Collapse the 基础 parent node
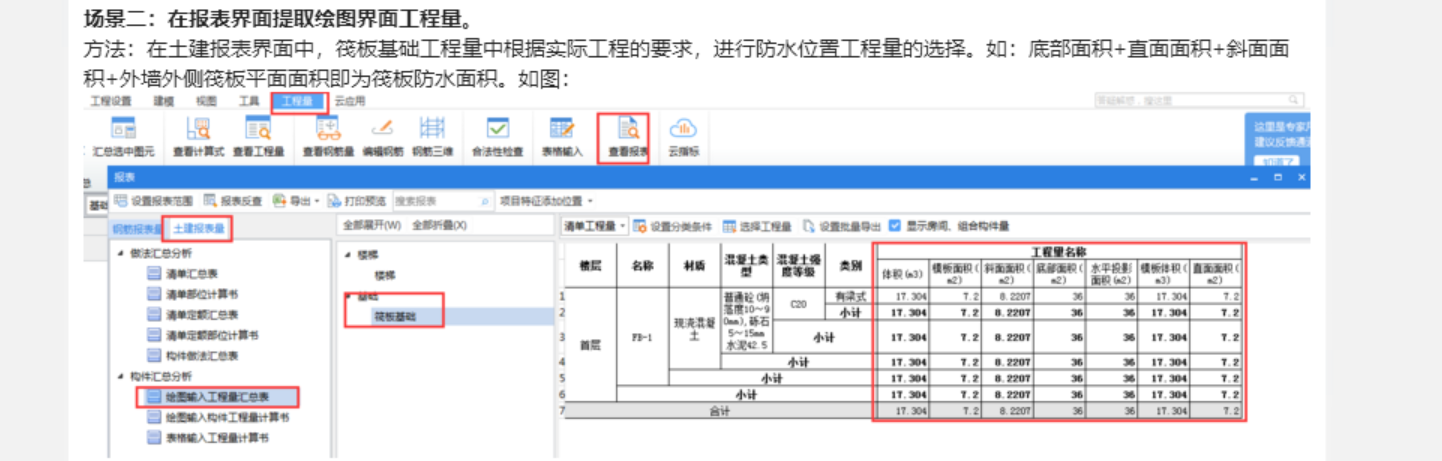This screenshot has height=461, width=1442. [349, 297]
